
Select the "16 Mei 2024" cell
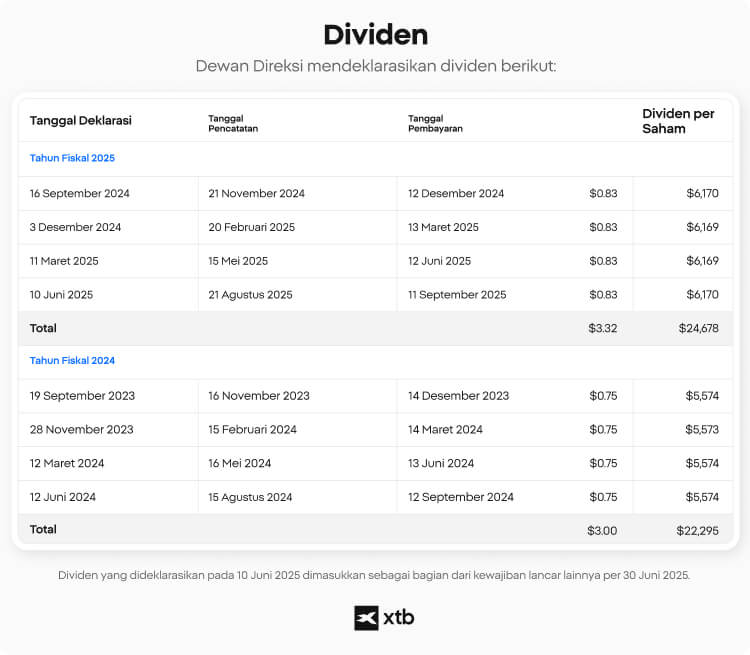[x=240, y=463]
